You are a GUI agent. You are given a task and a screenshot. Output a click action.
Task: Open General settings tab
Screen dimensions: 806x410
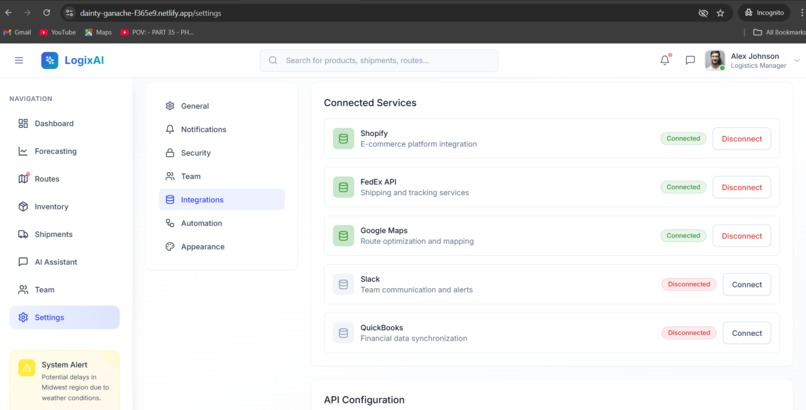222,106
